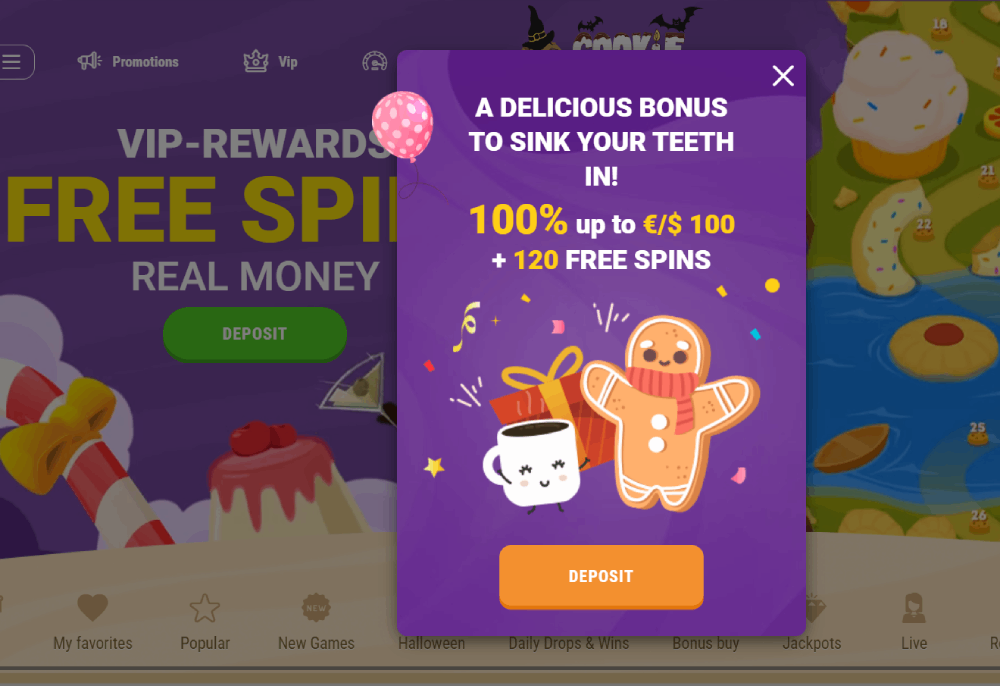This screenshot has height=686, width=1000.
Task: Open the Promotions menu item
Action: coord(145,62)
